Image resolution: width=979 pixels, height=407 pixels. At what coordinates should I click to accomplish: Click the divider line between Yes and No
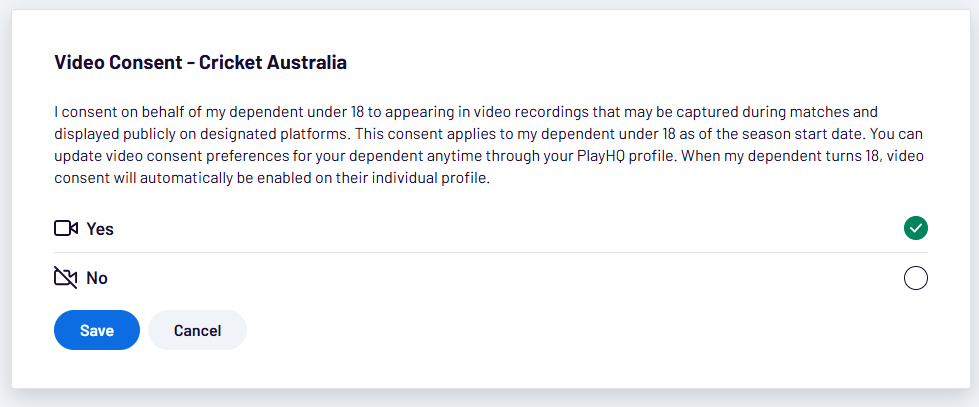(490, 253)
